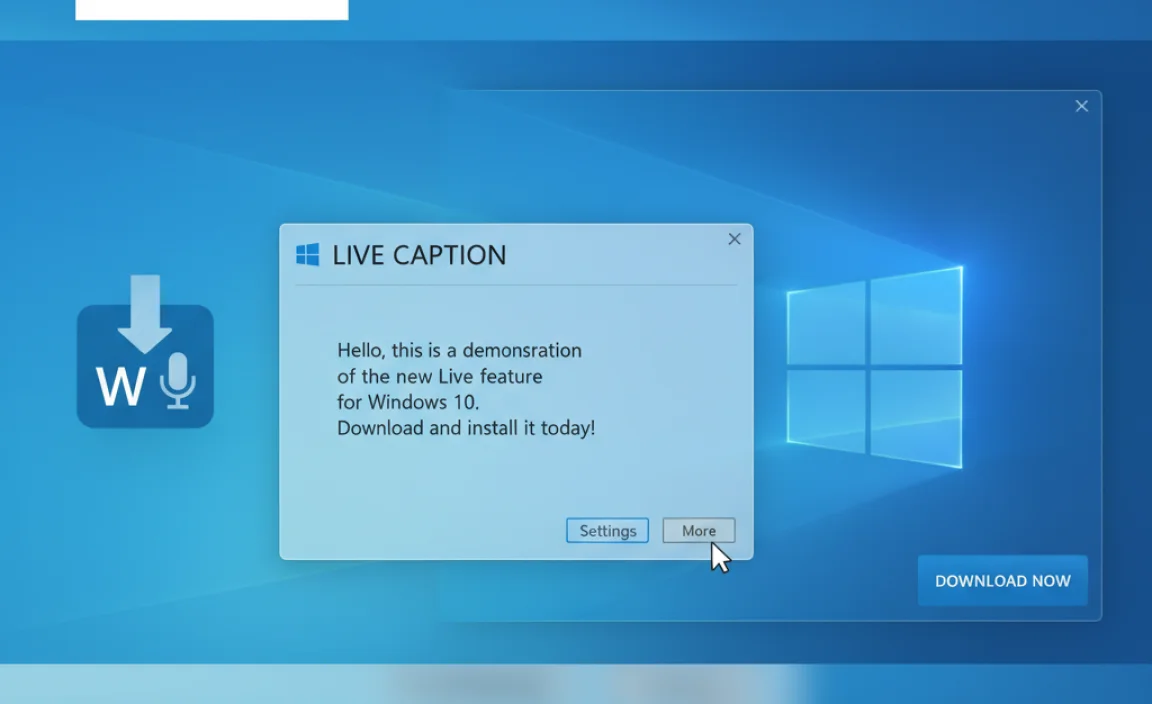Click the cursor arrow near the More button
The width and height of the screenshot is (1152, 704).
click(718, 558)
